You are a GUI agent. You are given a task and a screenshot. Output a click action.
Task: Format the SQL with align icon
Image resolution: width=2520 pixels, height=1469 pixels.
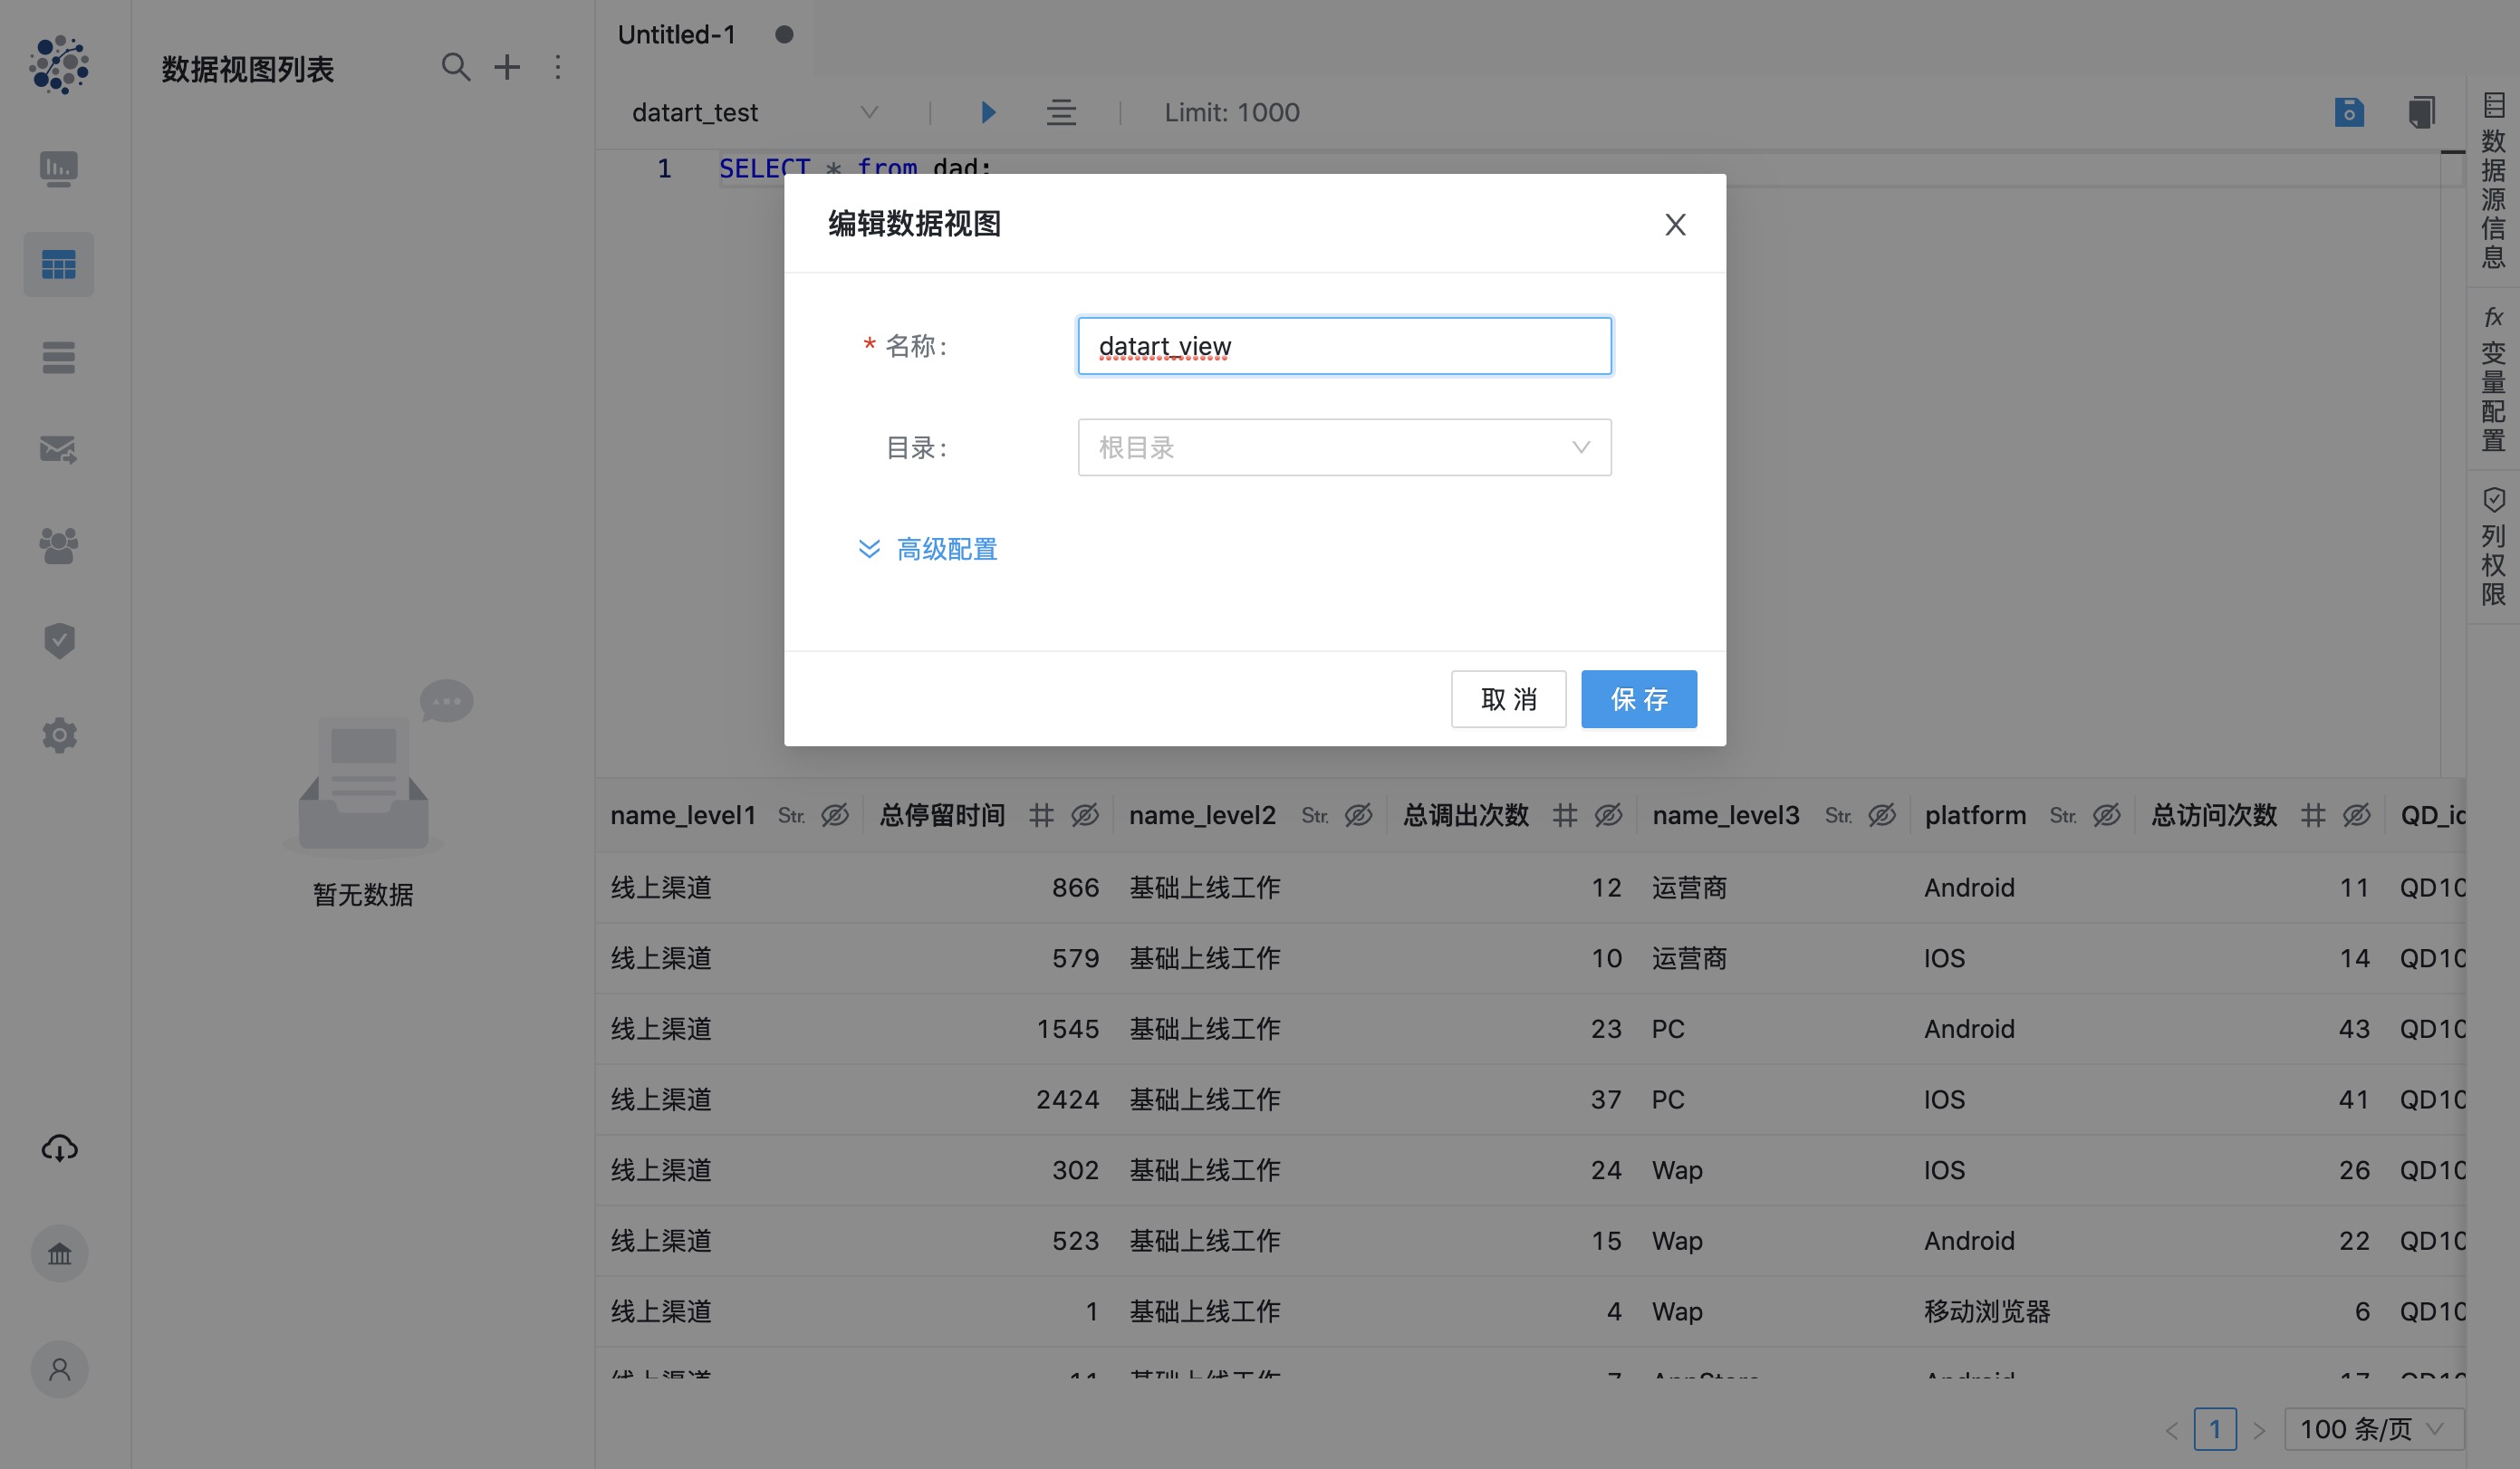pos(1061,112)
